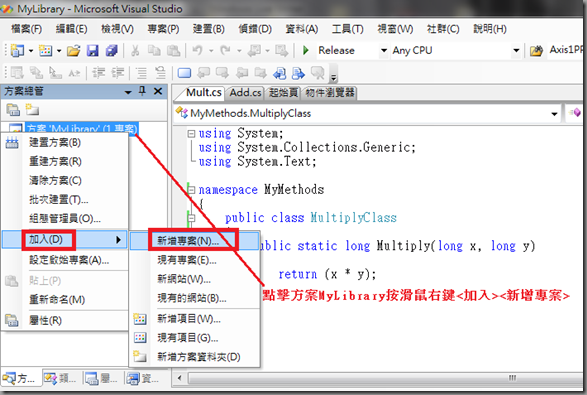Viewport: 587px width, 395px height.
Task: Close the 方案總管 panel
Action: [158, 91]
